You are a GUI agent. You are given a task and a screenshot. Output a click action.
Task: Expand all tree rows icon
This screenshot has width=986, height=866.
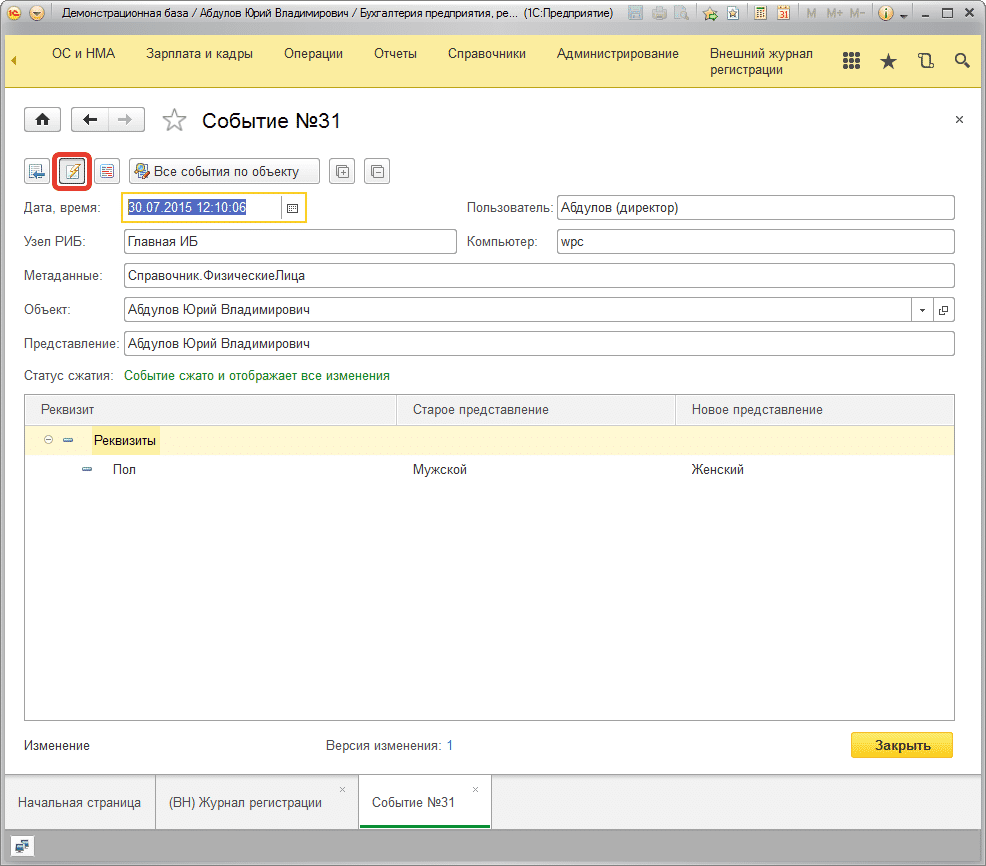[x=342, y=171]
